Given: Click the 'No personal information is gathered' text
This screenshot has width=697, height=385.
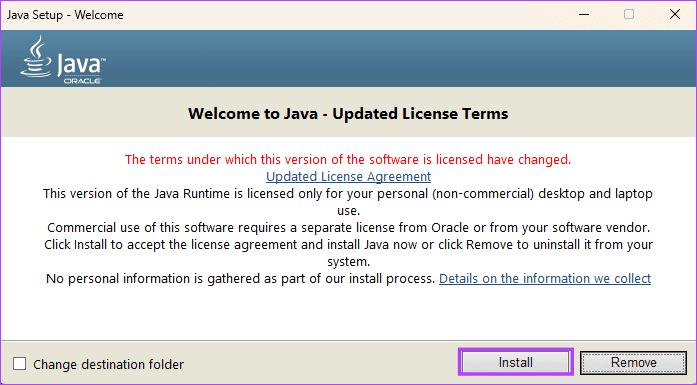Looking at the screenshot, I should pyautogui.click(x=240, y=278).
